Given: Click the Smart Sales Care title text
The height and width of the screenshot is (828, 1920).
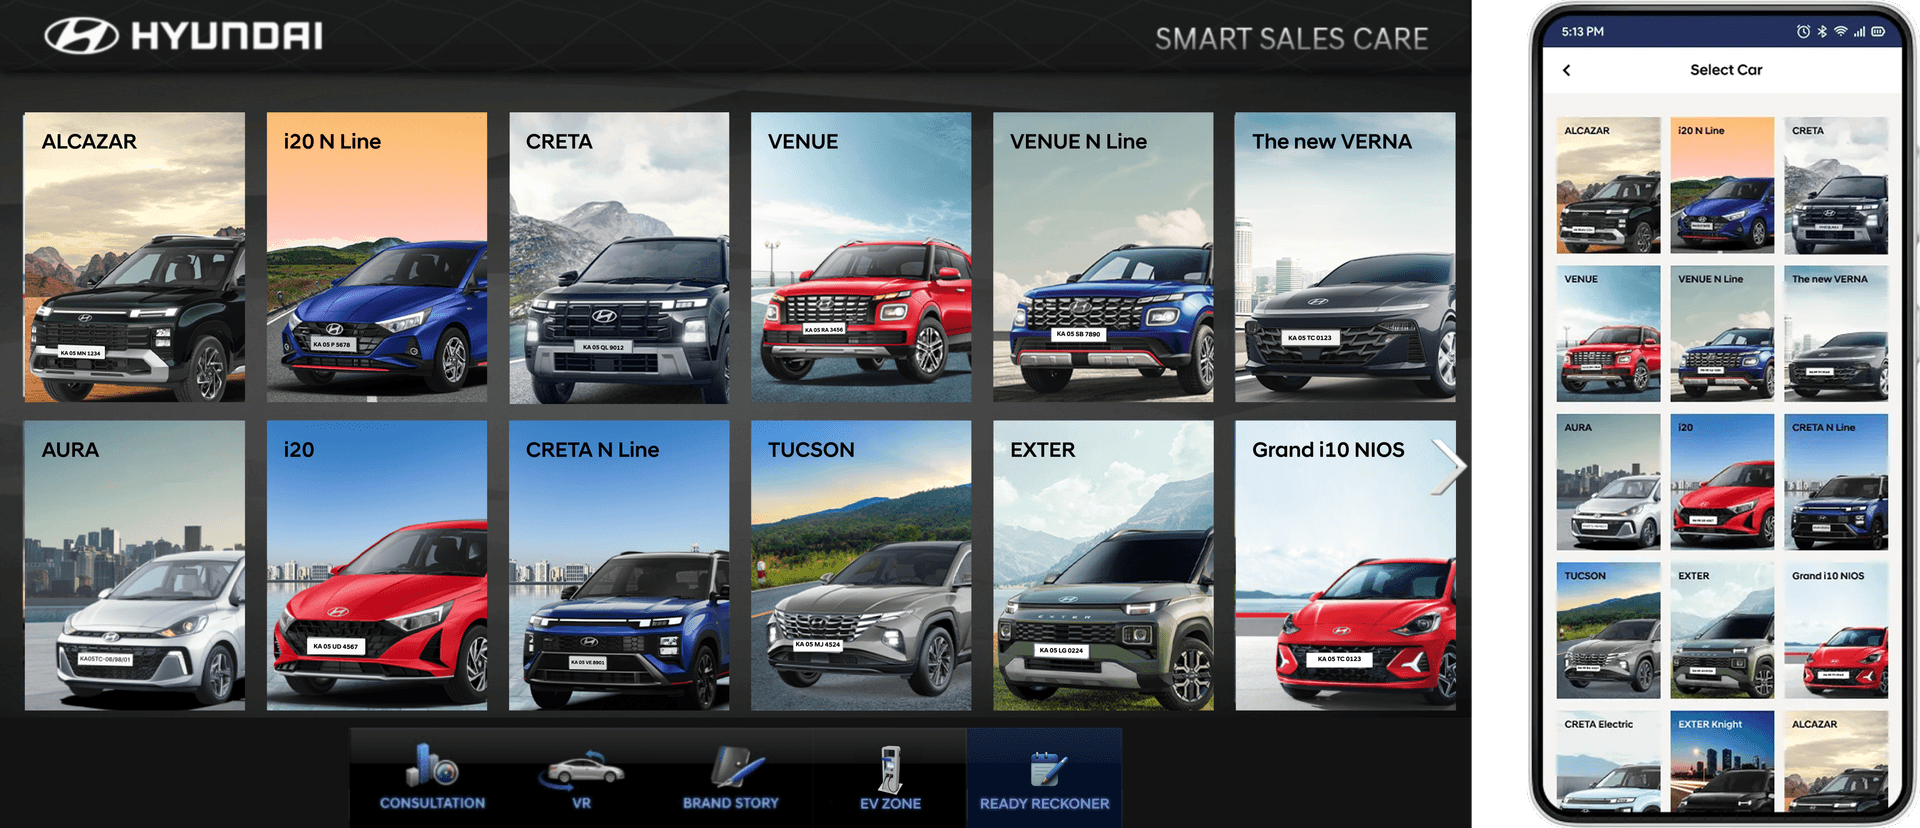Looking at the screenshot, I should 1291,39.
